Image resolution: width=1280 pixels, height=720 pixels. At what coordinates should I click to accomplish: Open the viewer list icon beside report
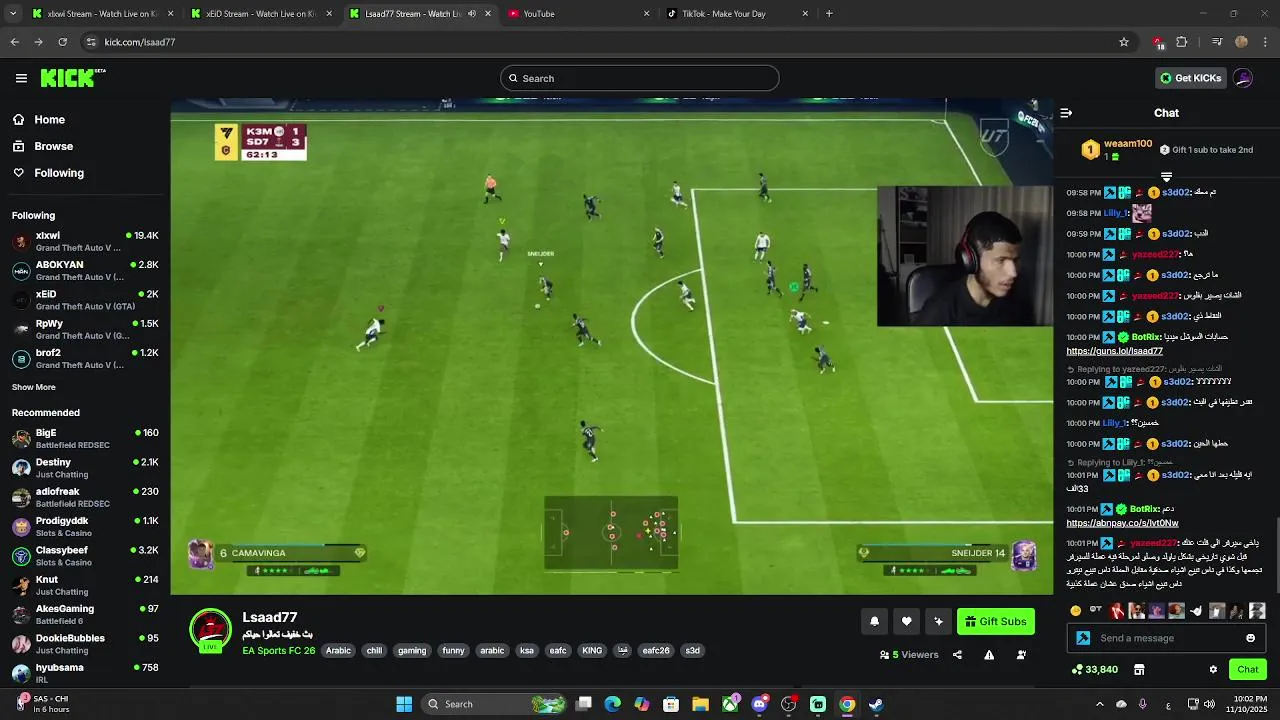click(x=1021, y=655)
